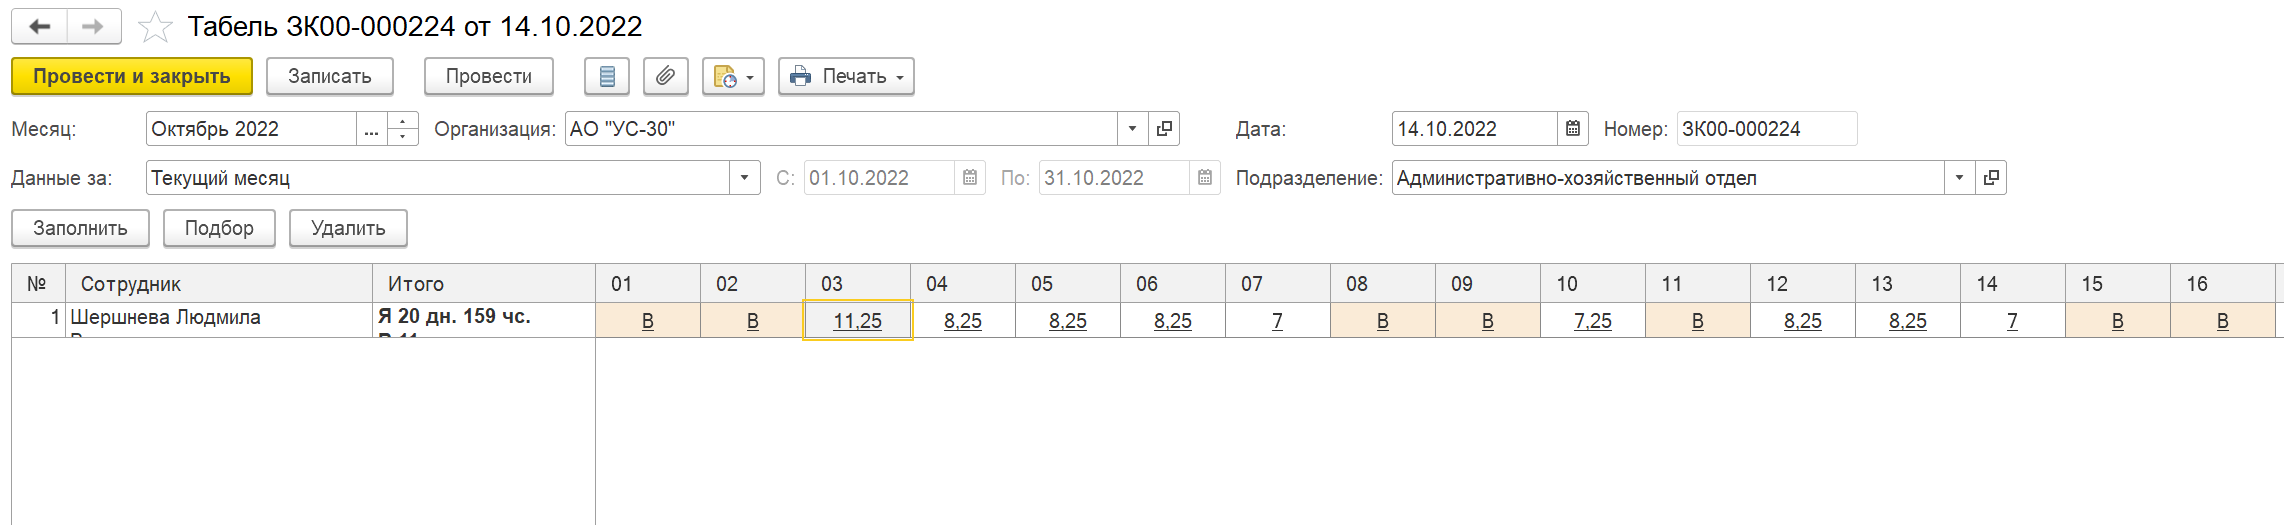This screenshot has height=525, width=2284.
Task: Click the Заполнить button
Action: (x=80, y=228)
